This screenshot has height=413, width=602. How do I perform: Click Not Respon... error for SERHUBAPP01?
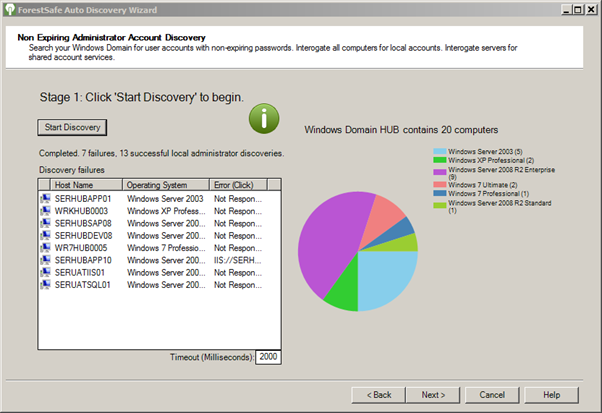click(238, 199)
